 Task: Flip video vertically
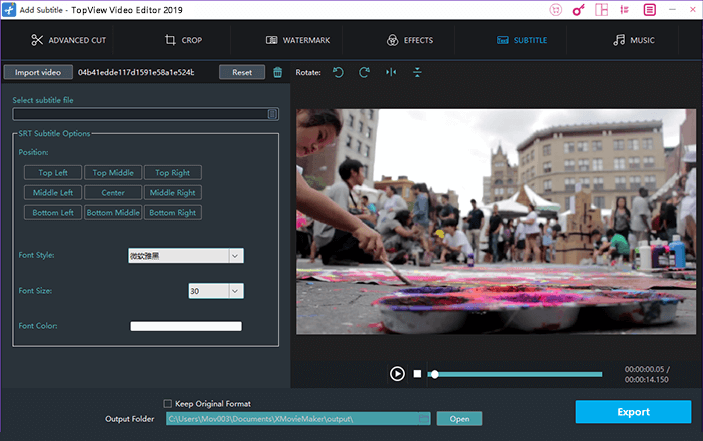(x=417, y=72)
